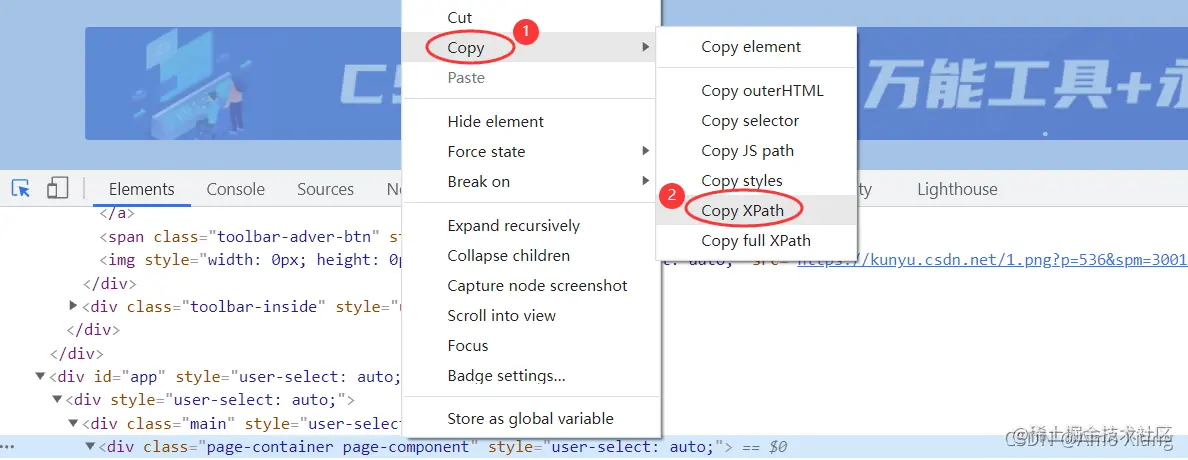Viewport: 1188px width, 460px height.
Task: Open the Sources tab
Action: [325, 189]
